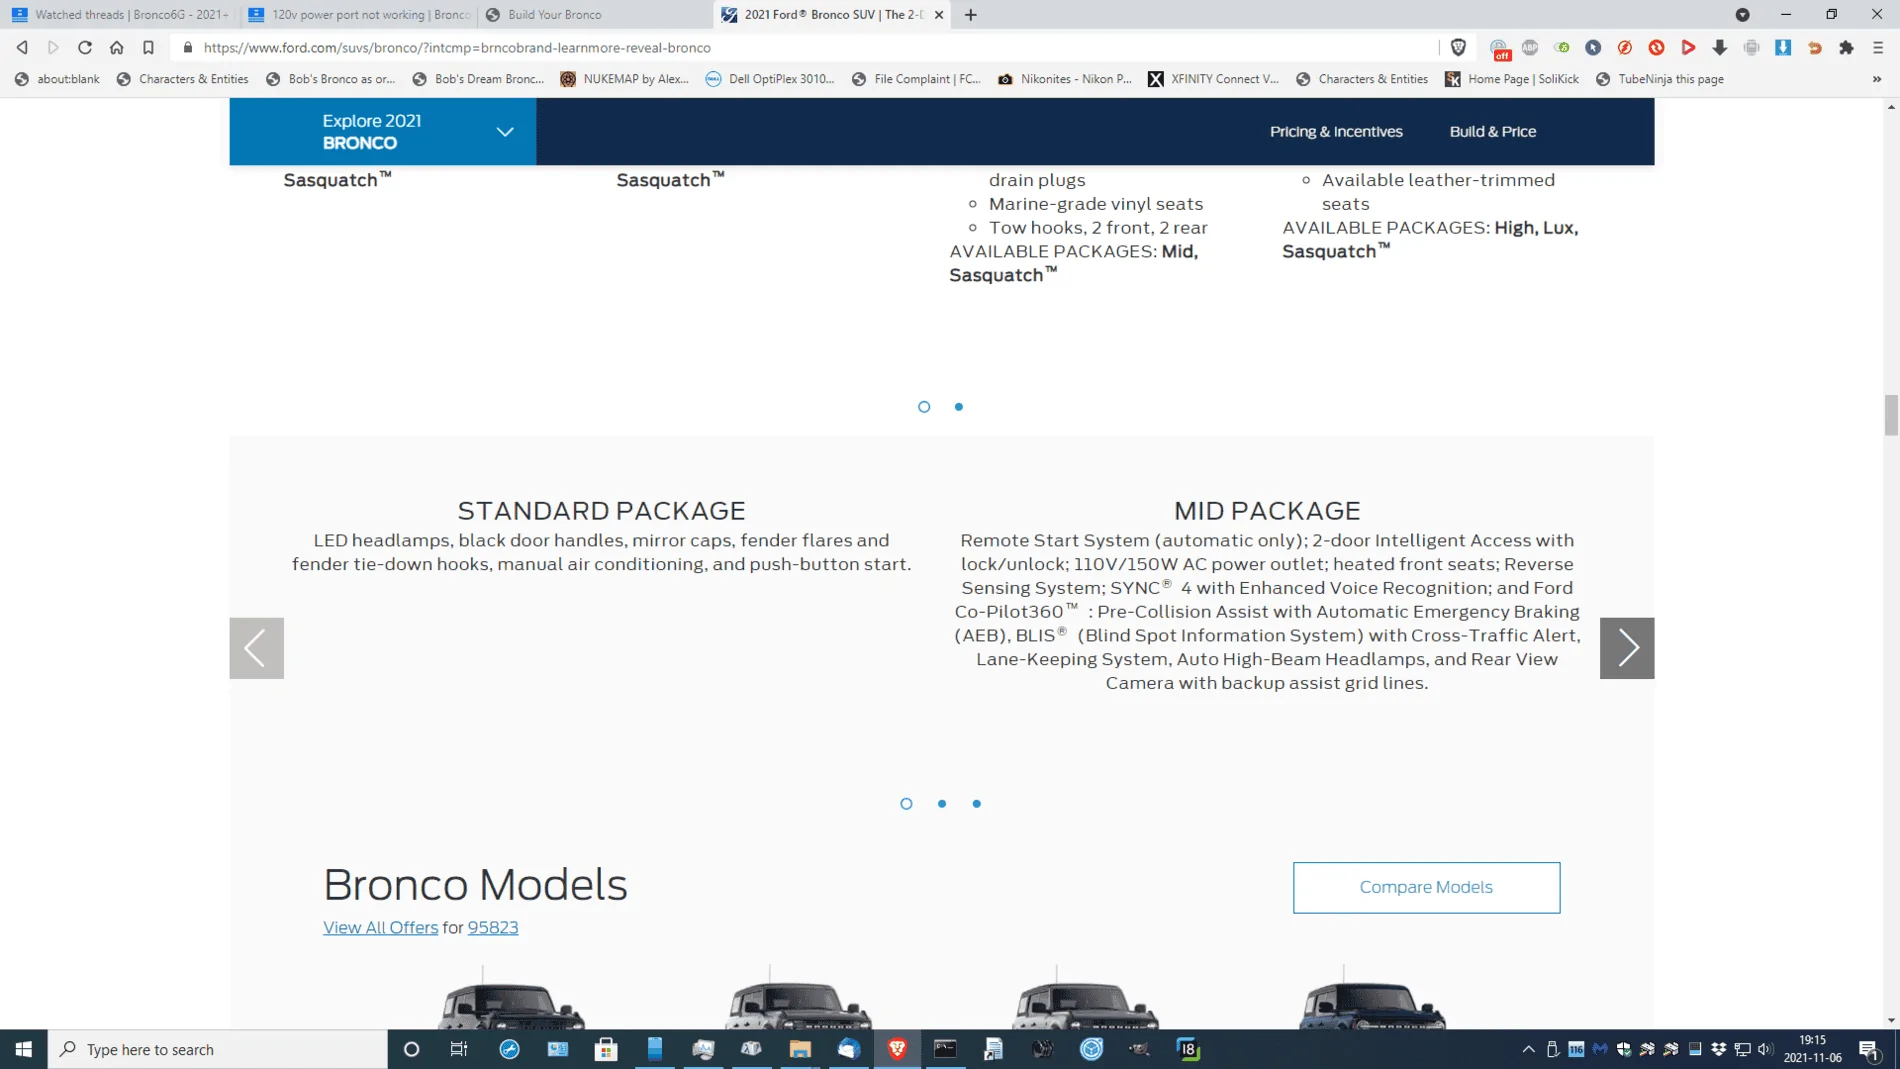Go to next package slide
The height and width of the screenshot is (1069, 1900).
pos(1627,648)
